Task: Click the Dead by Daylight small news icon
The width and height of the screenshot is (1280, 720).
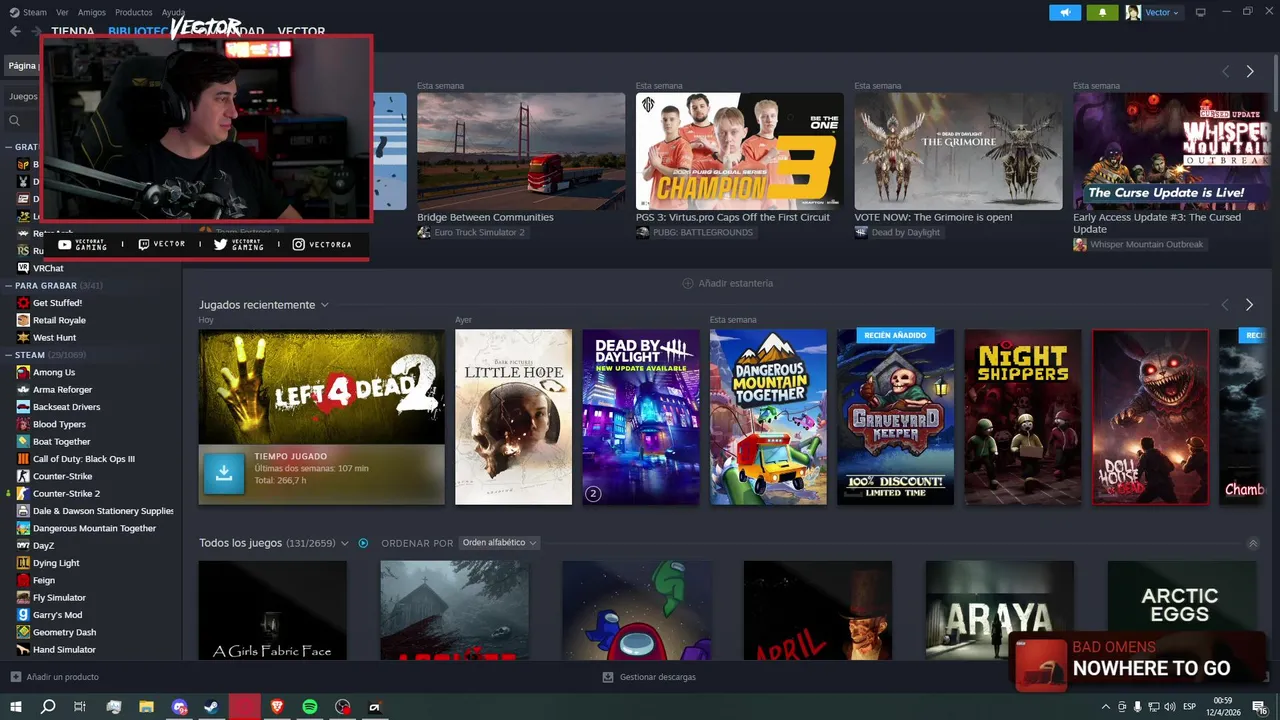Action: 861,232
